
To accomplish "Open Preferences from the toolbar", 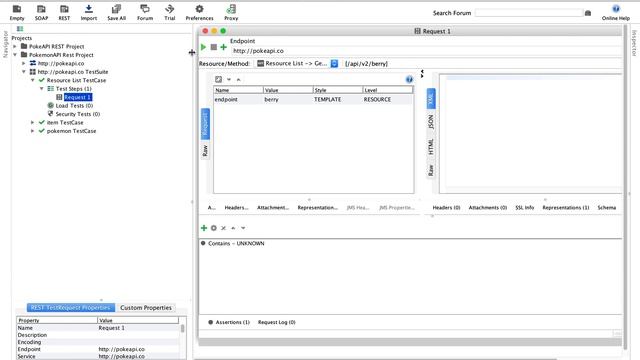I will click(x=199, y=13).
